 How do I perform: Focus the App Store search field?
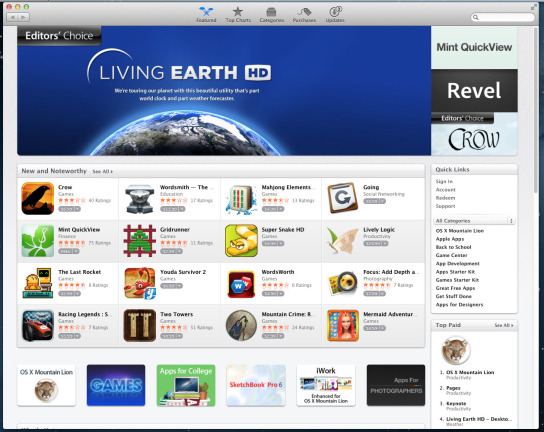(x=502, y=17)
